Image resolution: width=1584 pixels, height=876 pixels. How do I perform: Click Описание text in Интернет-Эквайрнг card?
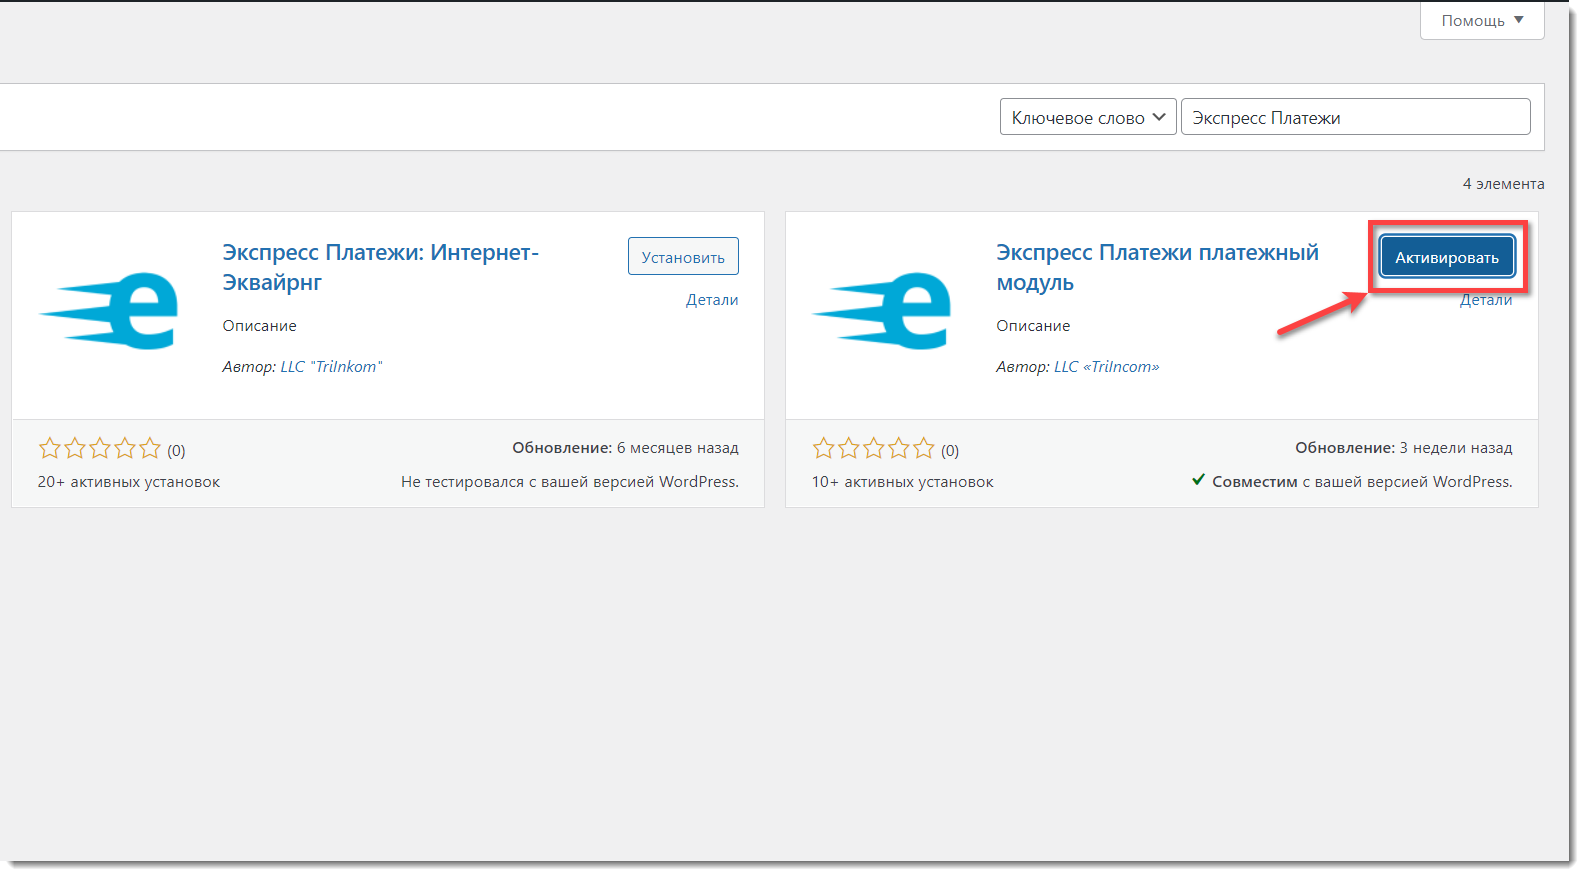point(259,326)
